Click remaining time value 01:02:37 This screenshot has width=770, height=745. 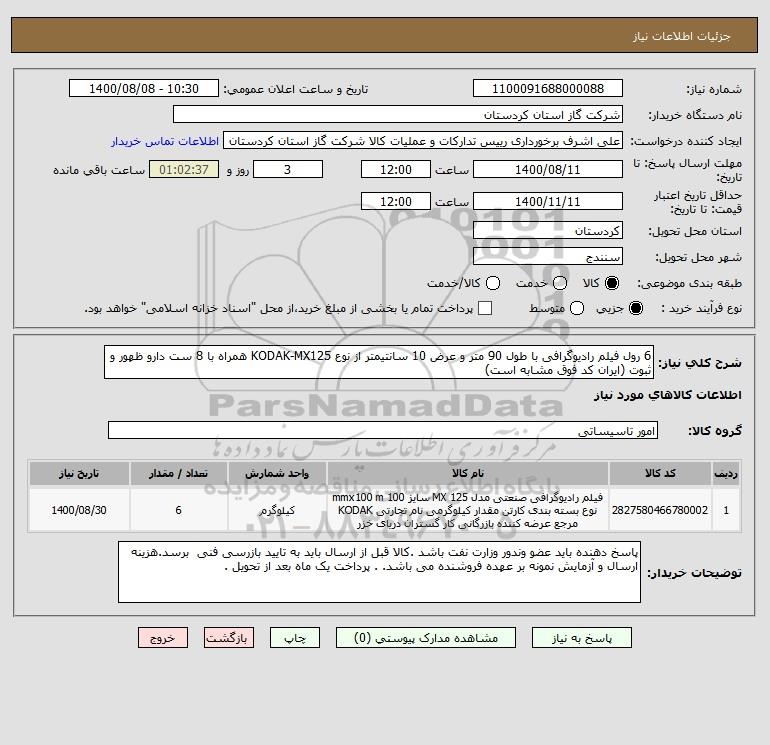184,169
